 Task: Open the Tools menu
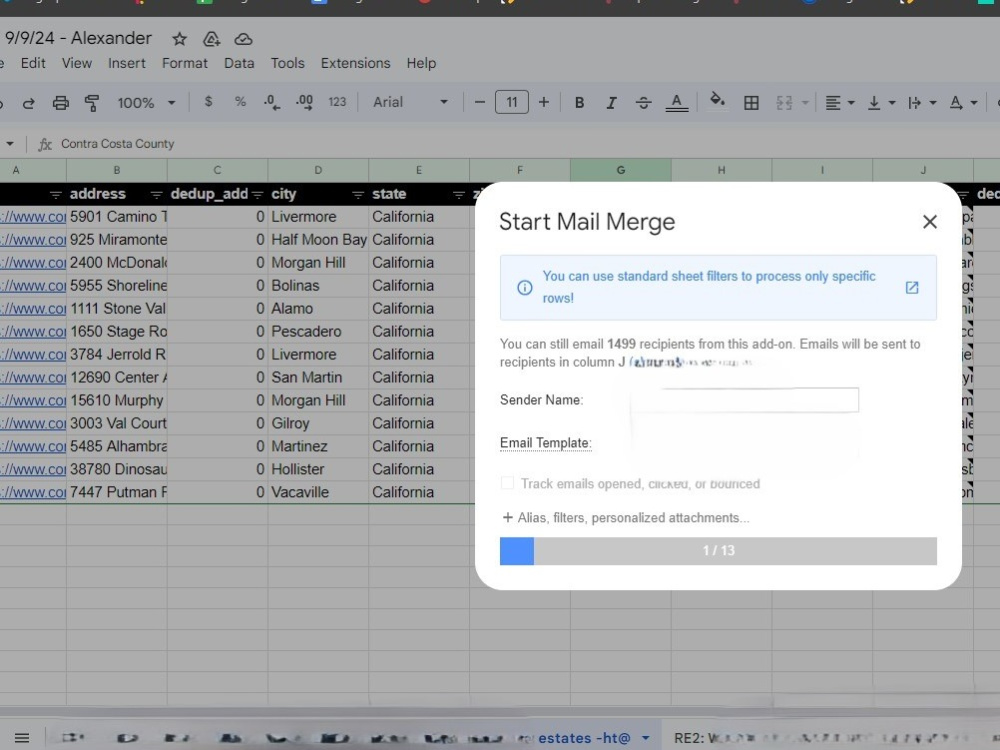coord(288,63)
